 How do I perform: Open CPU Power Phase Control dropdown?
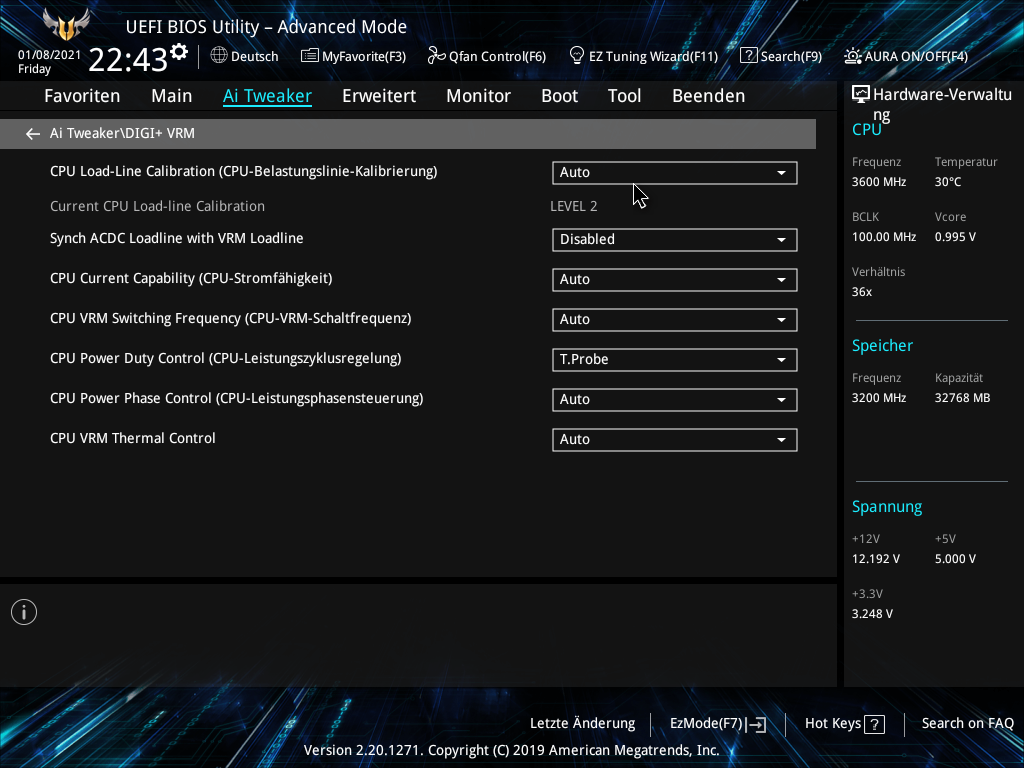tap(675, 400)
